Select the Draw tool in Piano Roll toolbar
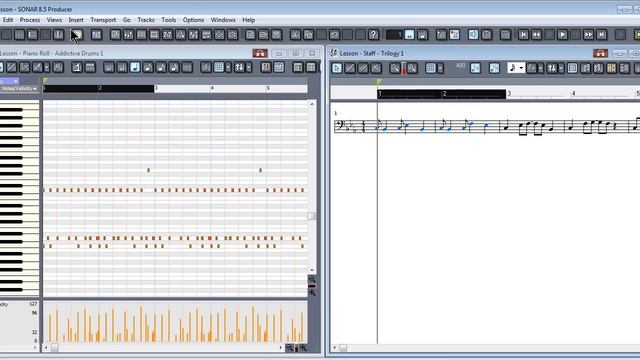Viewport: 640px width, 360px height. pyautogui.click(x=11, y=67)
